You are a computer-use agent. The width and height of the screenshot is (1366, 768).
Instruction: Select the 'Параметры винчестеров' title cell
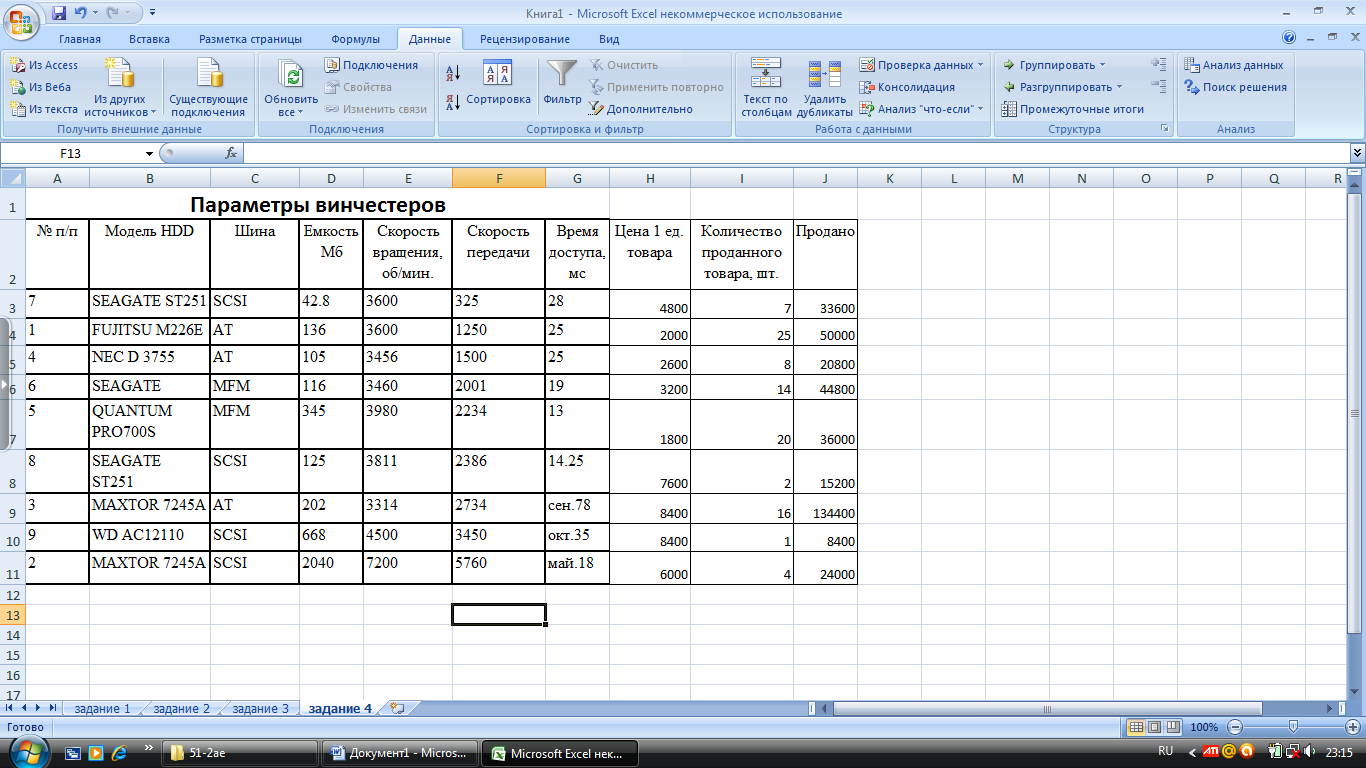318,205
